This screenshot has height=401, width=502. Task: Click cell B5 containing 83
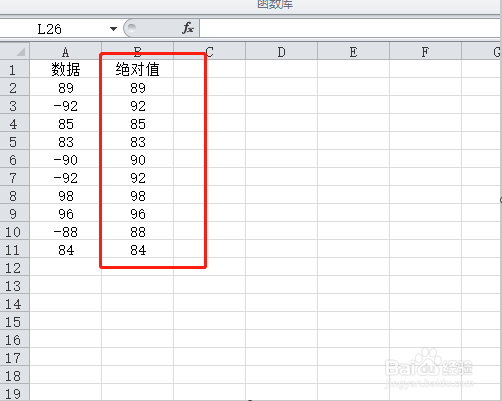(138, 141)
